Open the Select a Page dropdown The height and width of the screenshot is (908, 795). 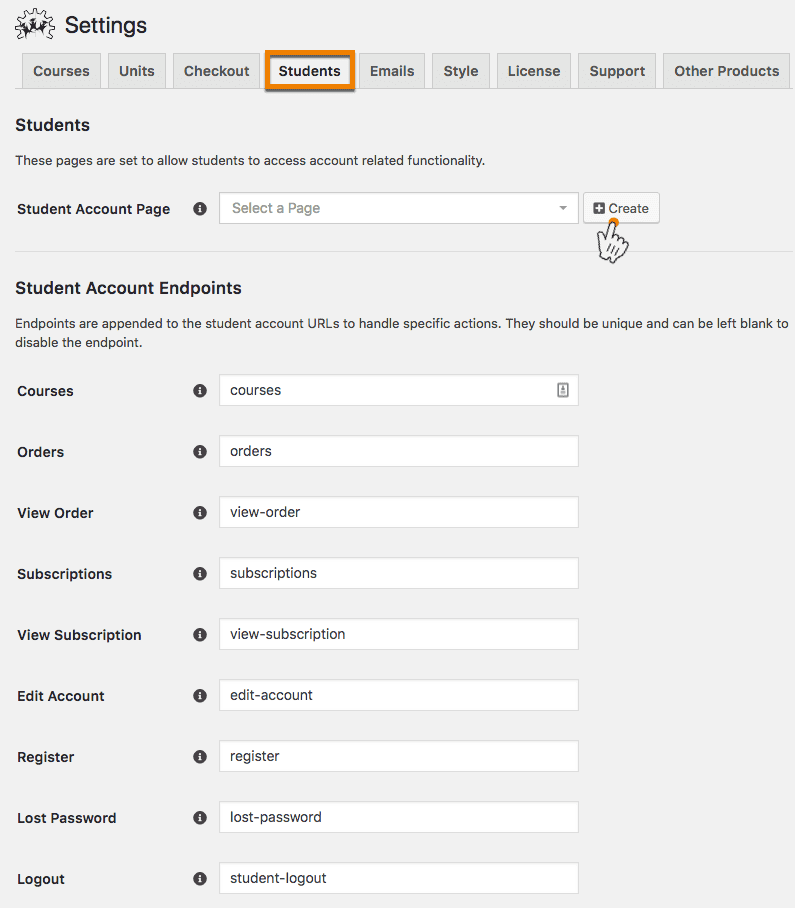pyautogui.click(x=399, y=208)
